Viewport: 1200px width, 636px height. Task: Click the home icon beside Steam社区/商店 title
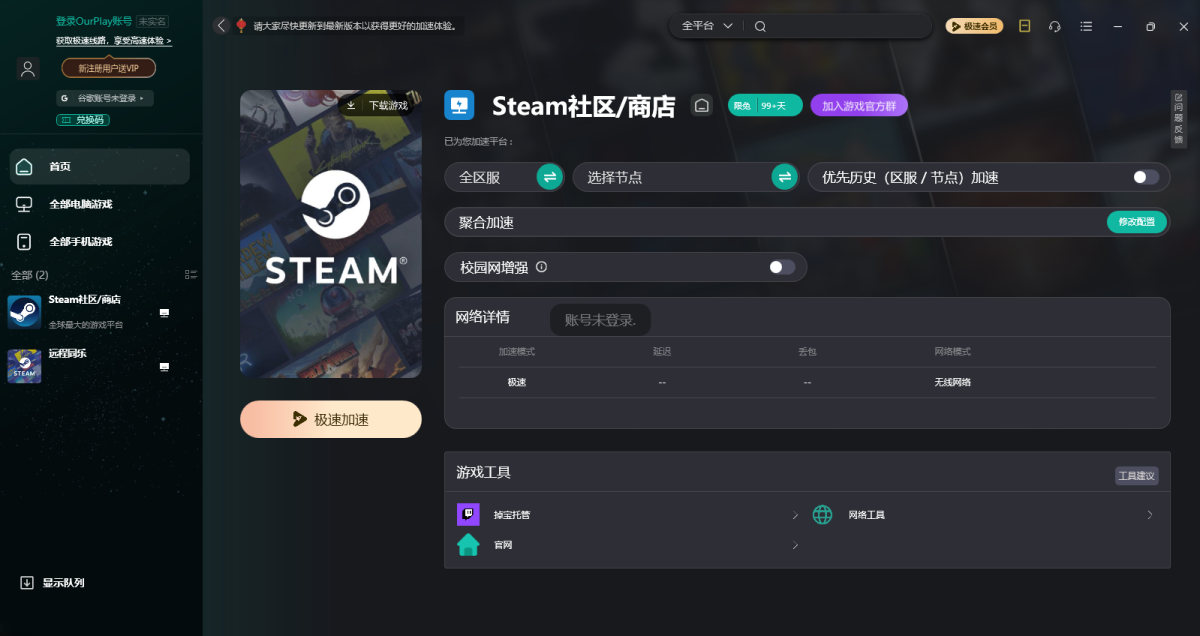[x=702, y=105]
